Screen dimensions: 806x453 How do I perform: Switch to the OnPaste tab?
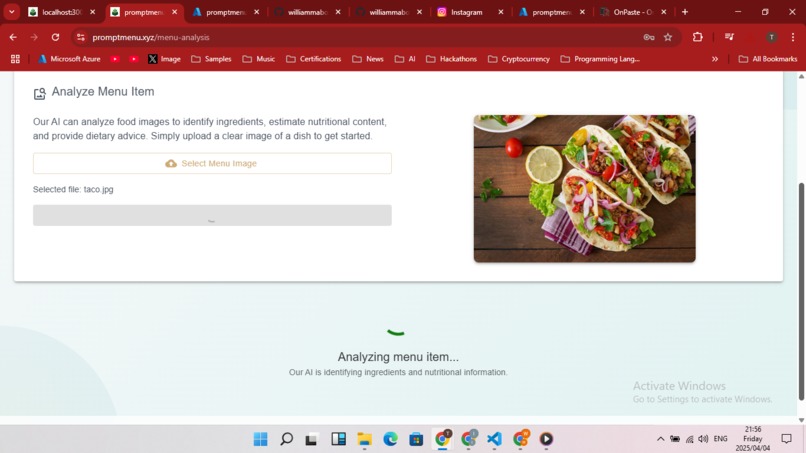[x=633, y=12]
